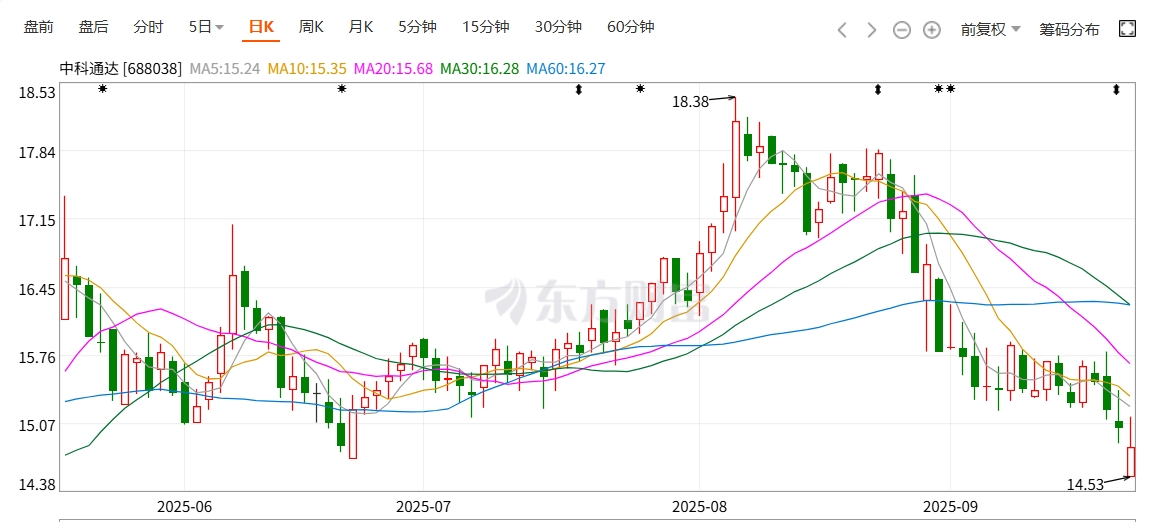
Task: Click the MA60:16.27 indicator label
Action: tap(565, 69)
